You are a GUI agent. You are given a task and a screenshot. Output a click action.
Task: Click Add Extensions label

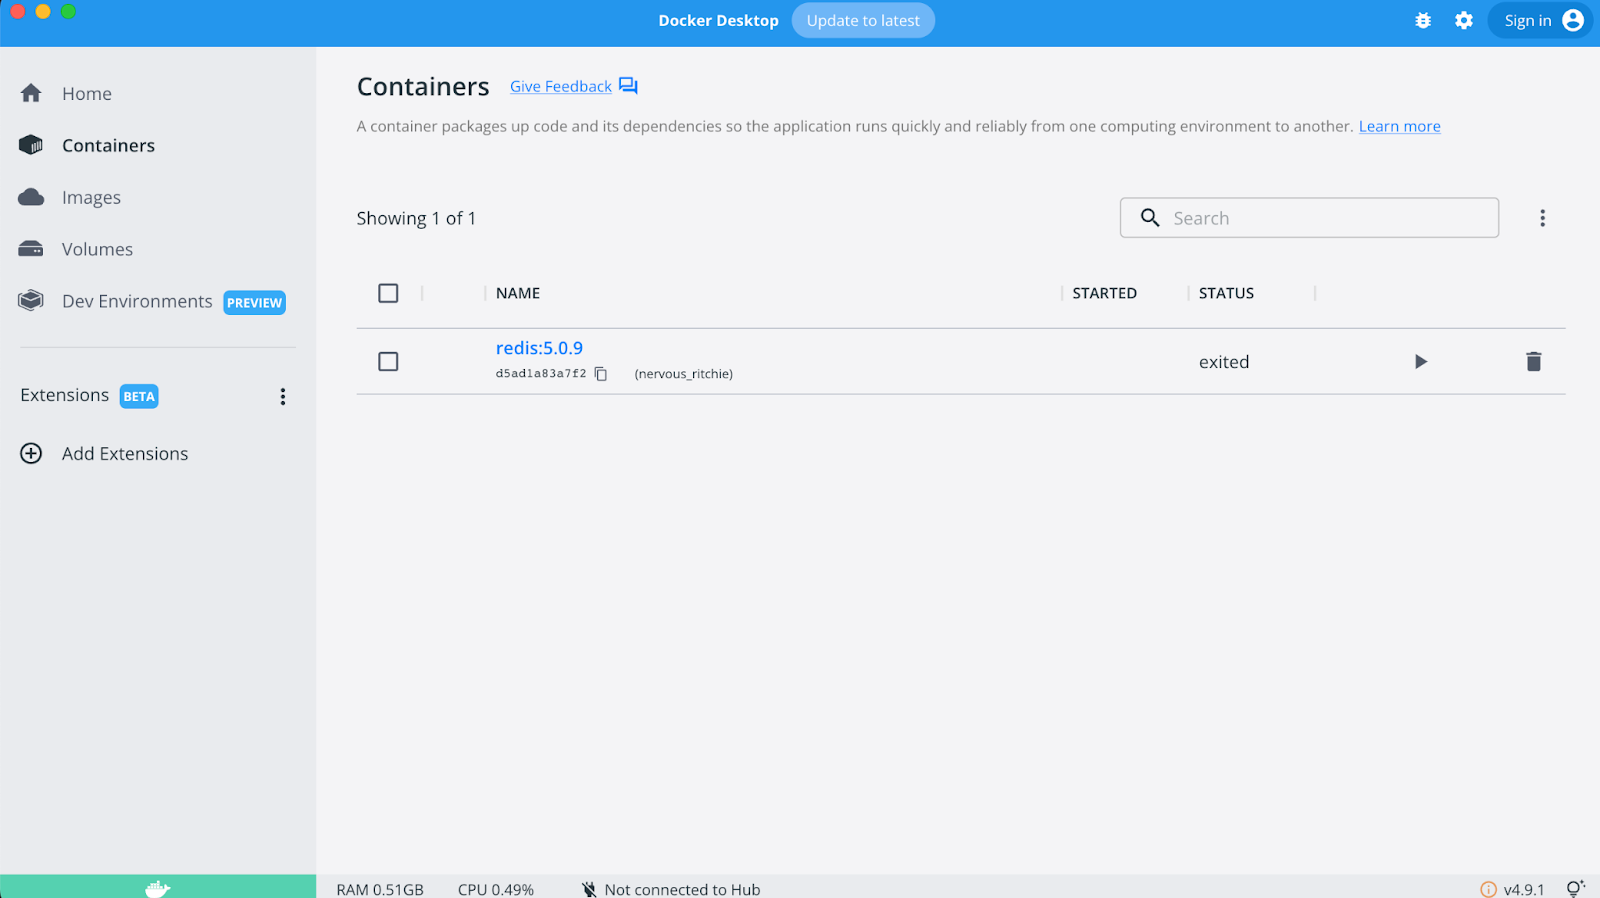tap(125, 454)
